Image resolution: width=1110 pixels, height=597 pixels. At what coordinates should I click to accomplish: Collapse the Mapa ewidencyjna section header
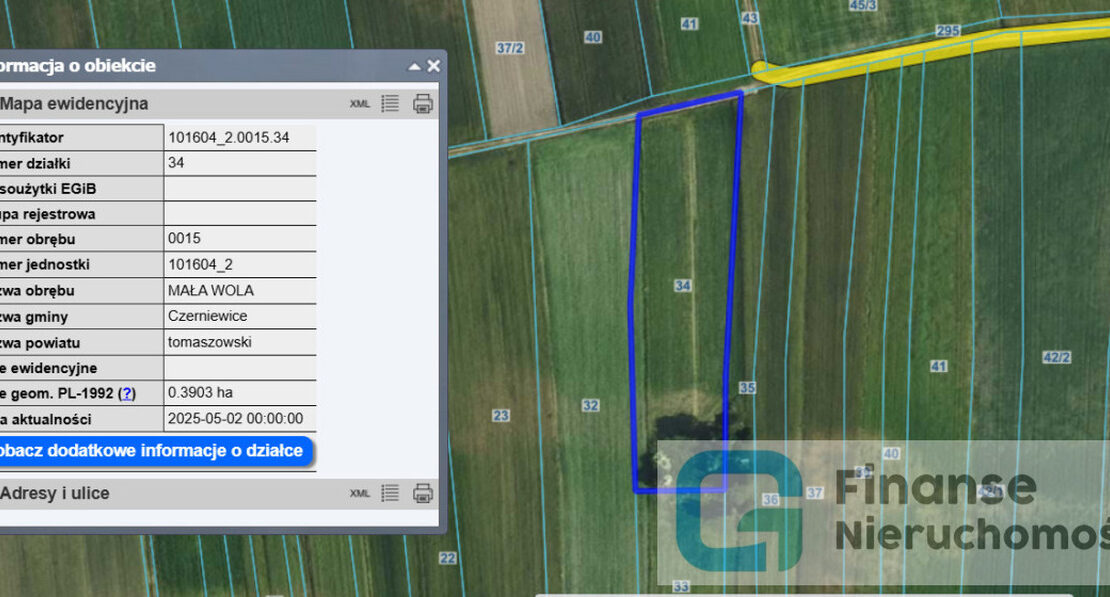point(75,103)
